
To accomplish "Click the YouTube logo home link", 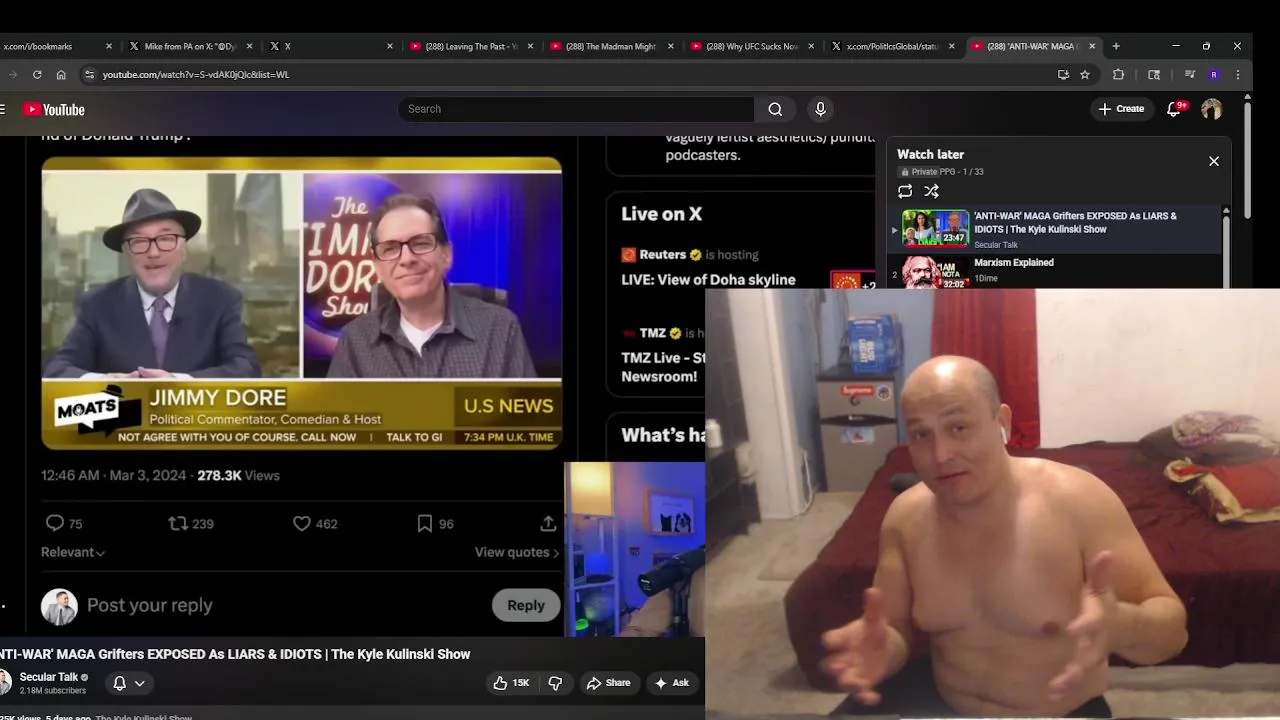I will (55, 109).
